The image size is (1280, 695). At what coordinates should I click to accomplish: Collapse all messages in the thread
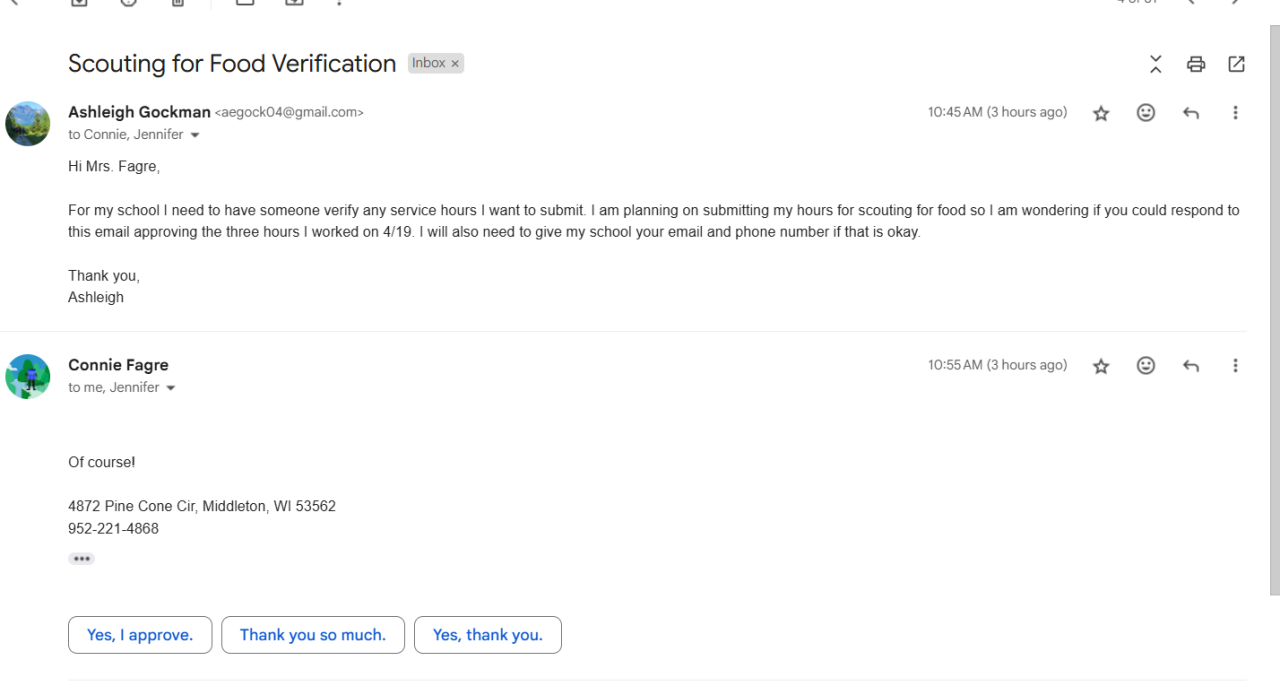click(1156, 64)
